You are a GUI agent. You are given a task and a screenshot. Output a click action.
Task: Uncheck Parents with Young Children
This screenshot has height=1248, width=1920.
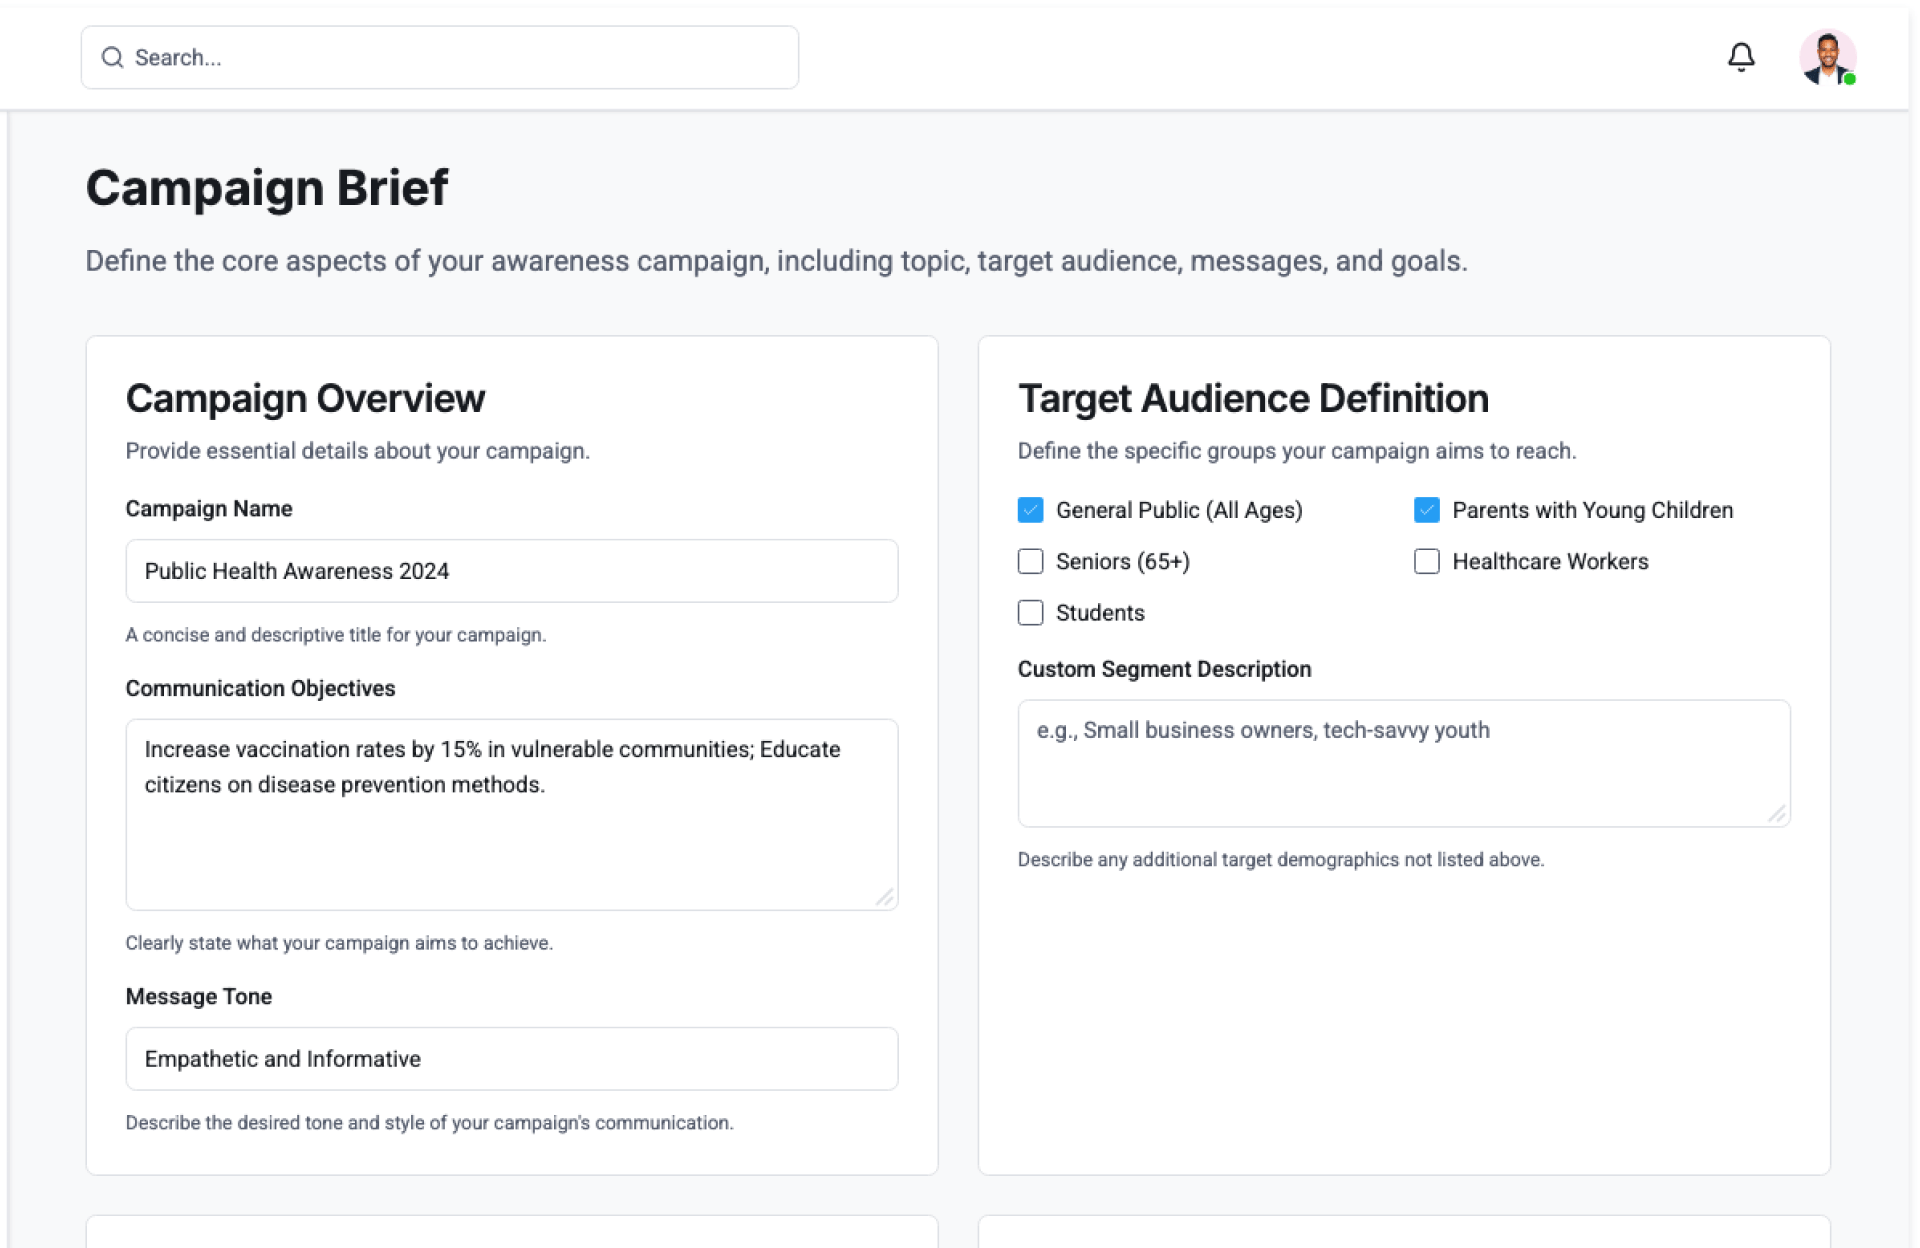click(1426, 510)
